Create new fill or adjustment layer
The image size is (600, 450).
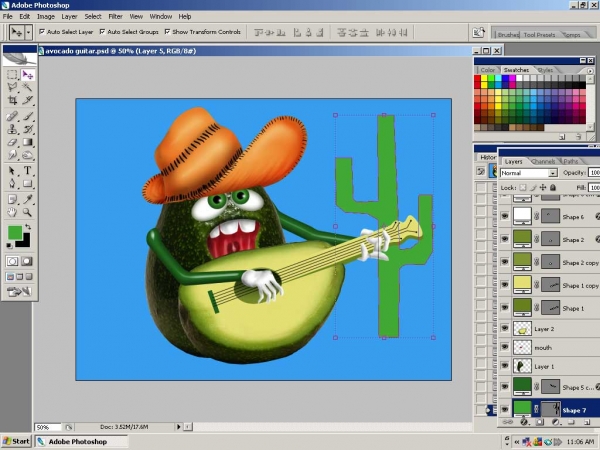(x=556, y=422)
